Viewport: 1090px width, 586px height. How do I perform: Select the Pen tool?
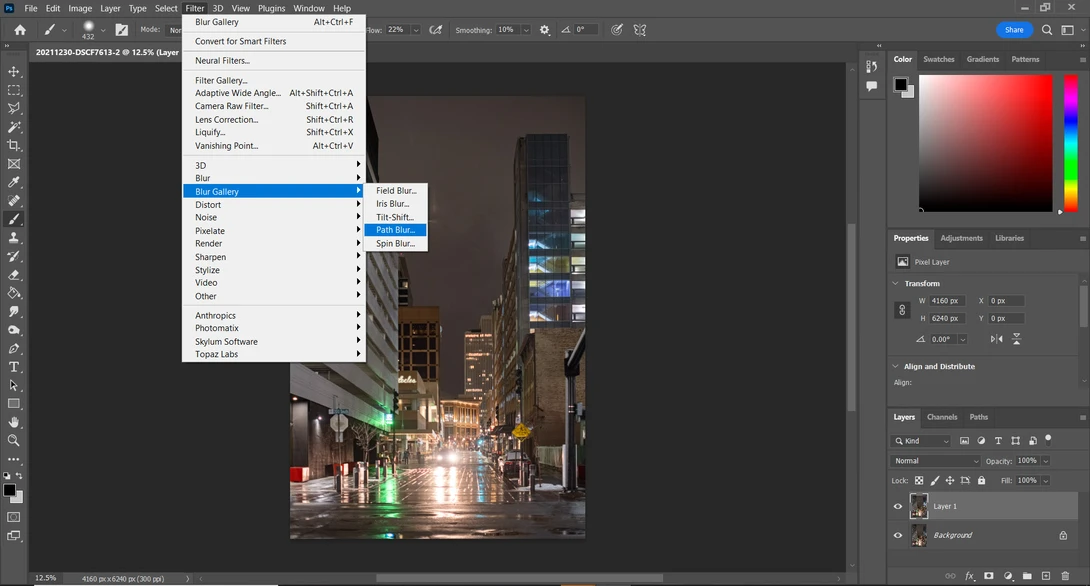click(13, 348)
